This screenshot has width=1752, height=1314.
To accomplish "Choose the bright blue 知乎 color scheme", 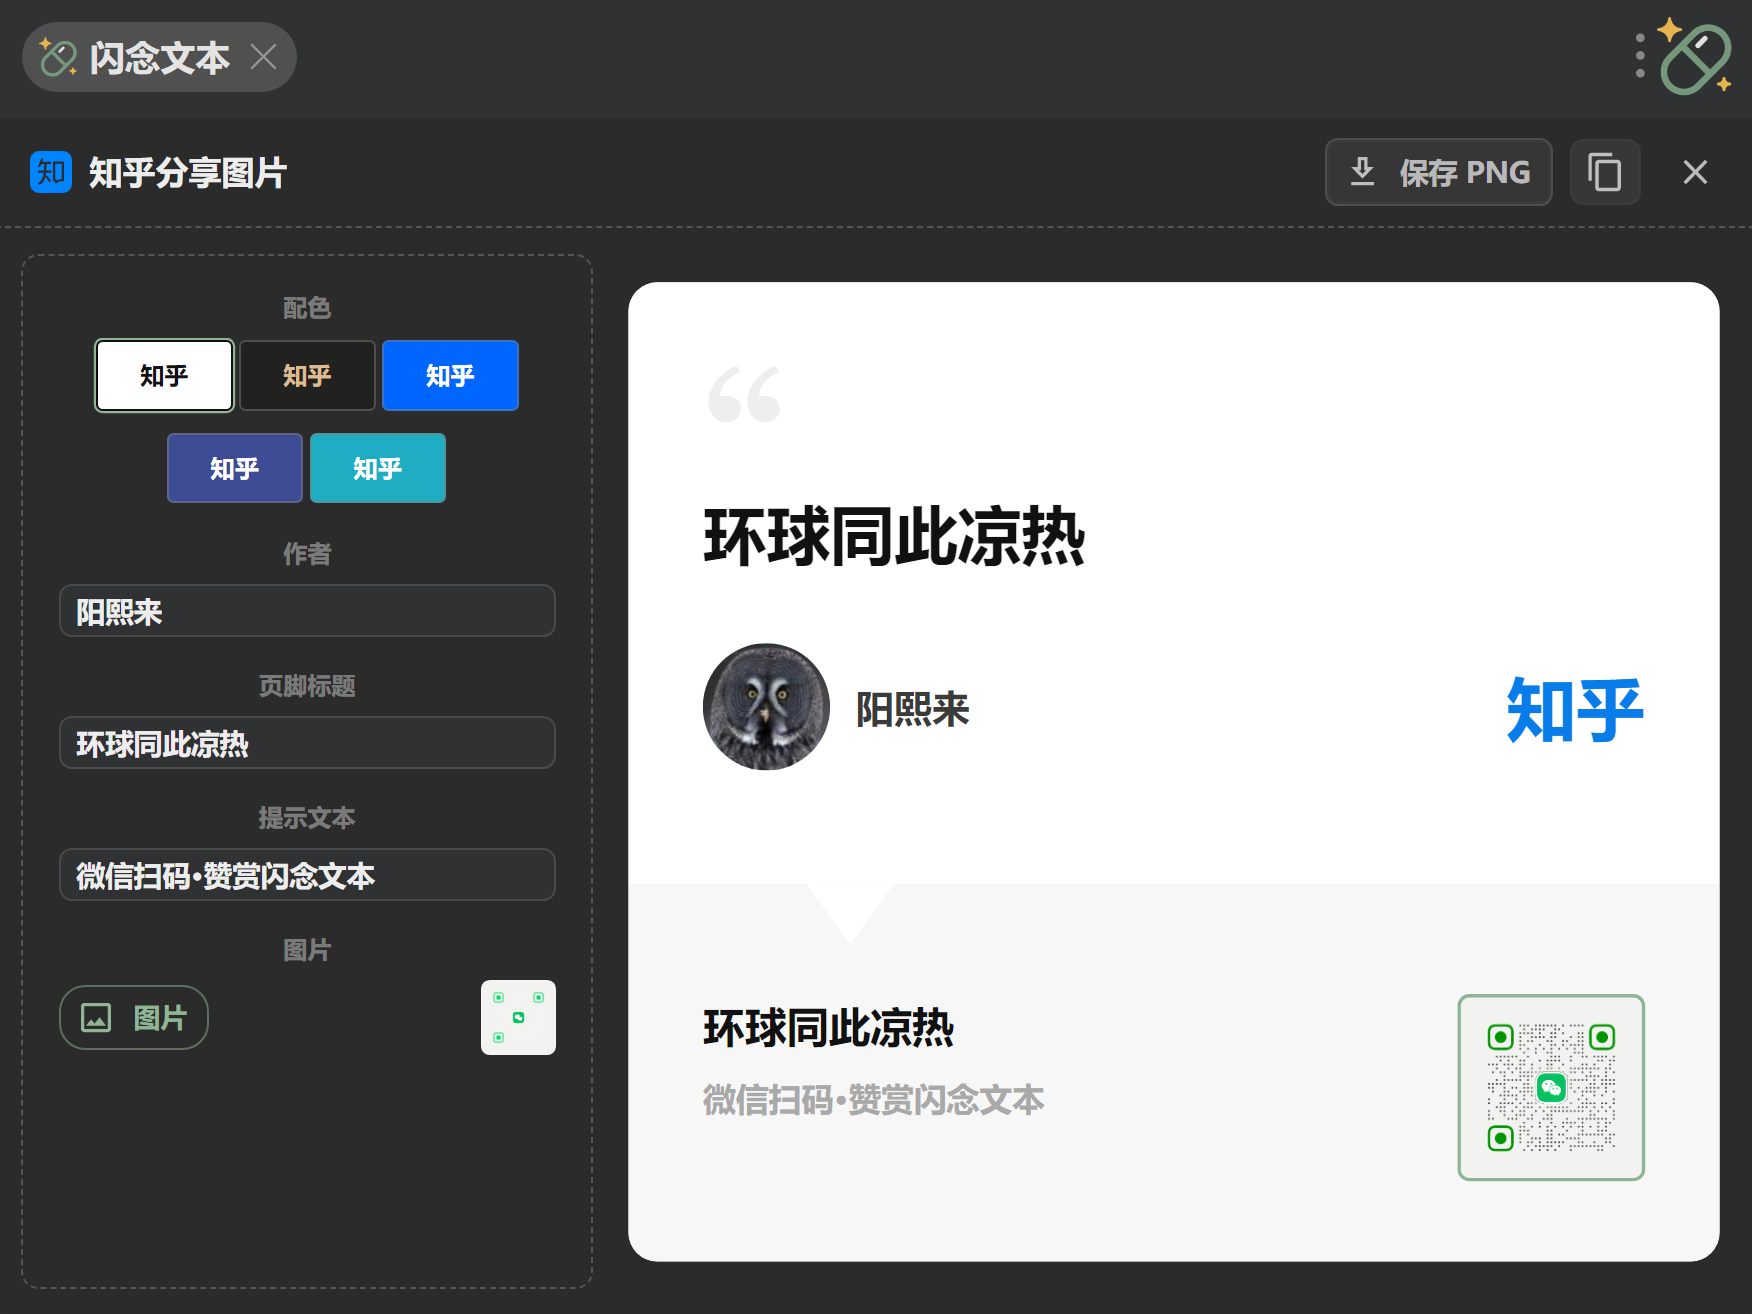I will 450,375.
